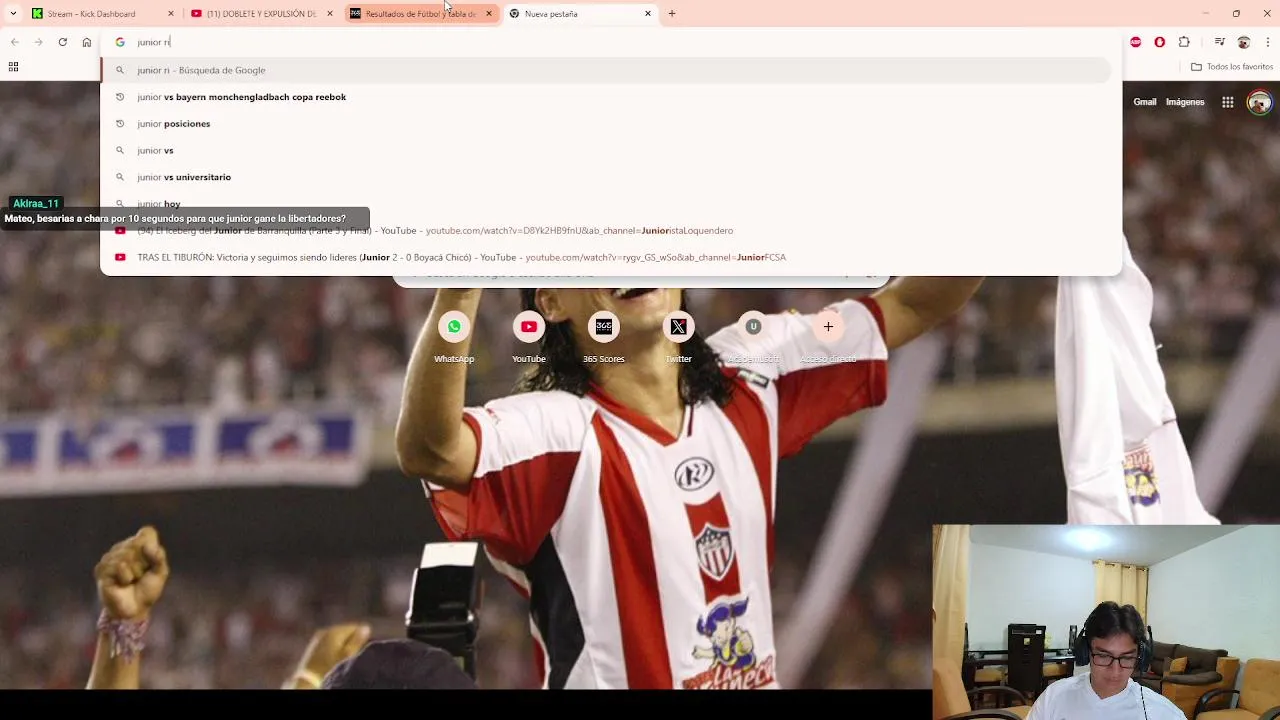1280x720 pixels.
Task: Go back to the previous page
Action: click(14, 42)
